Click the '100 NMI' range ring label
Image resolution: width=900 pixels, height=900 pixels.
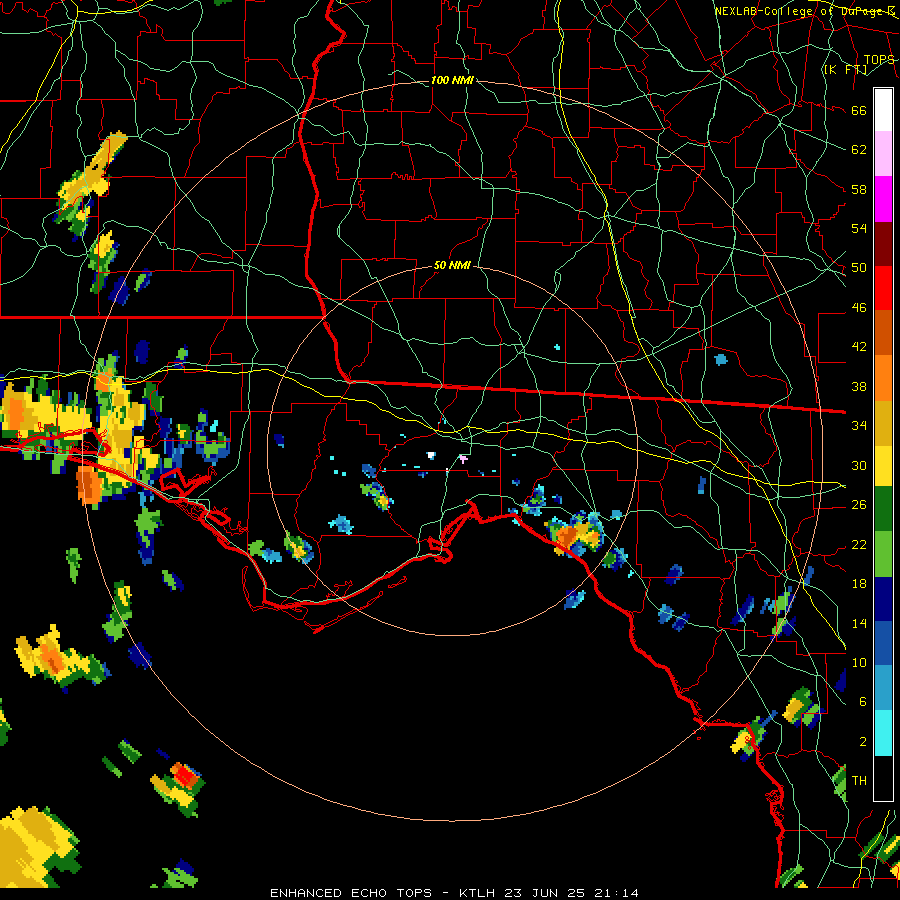click(452, 80)
